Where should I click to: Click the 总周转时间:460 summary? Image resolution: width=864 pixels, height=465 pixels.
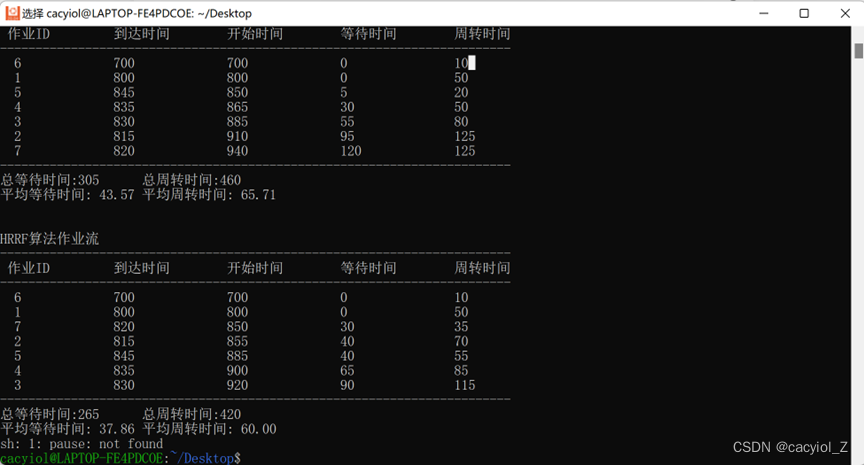[x=192, y=180]
